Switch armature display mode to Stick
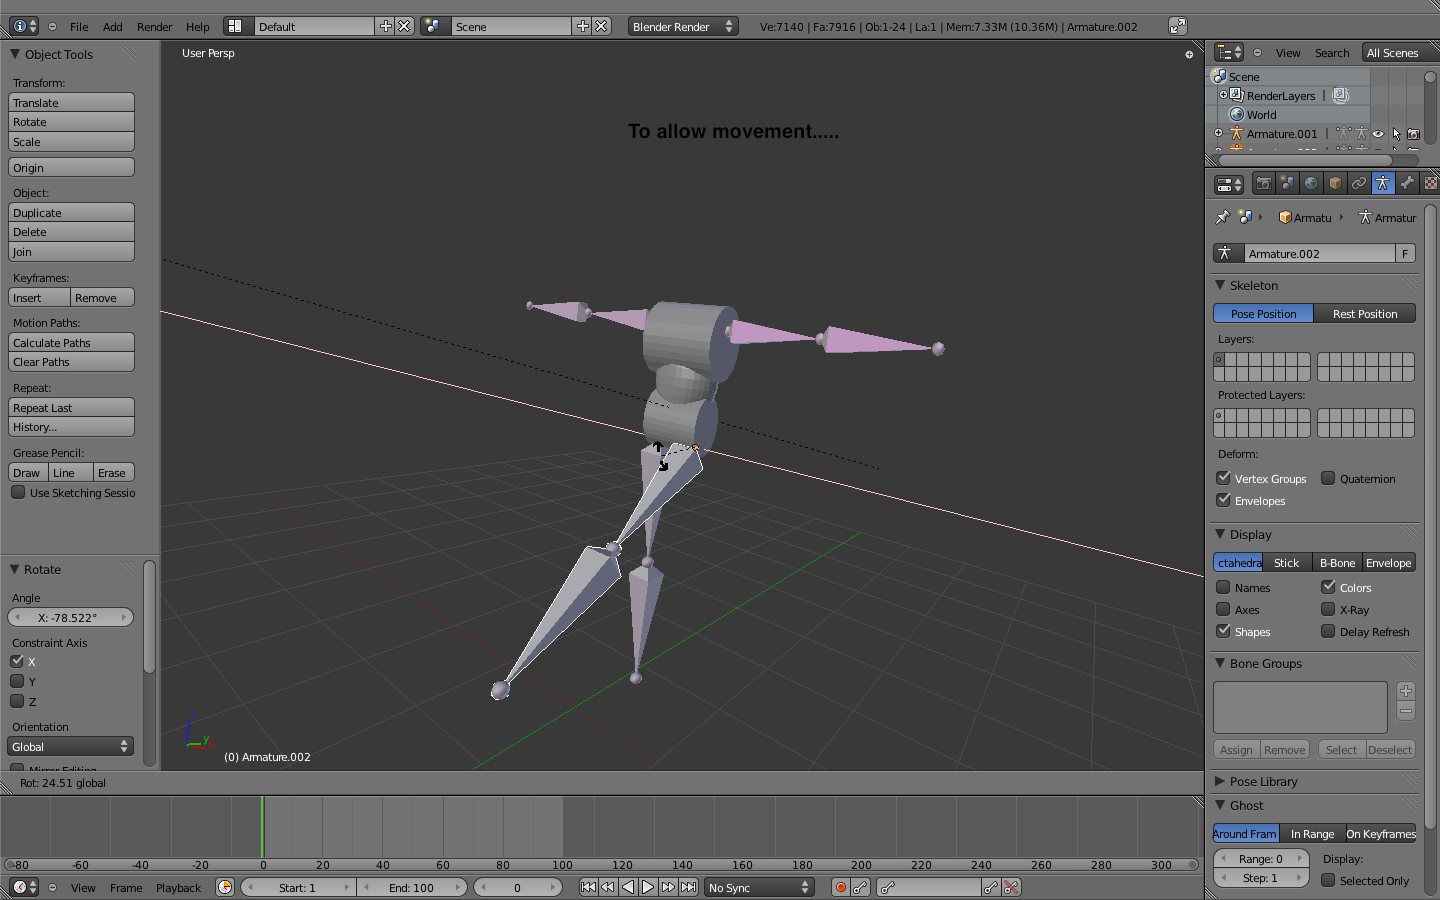The image size is (1440, 900). pos(1286,562)
